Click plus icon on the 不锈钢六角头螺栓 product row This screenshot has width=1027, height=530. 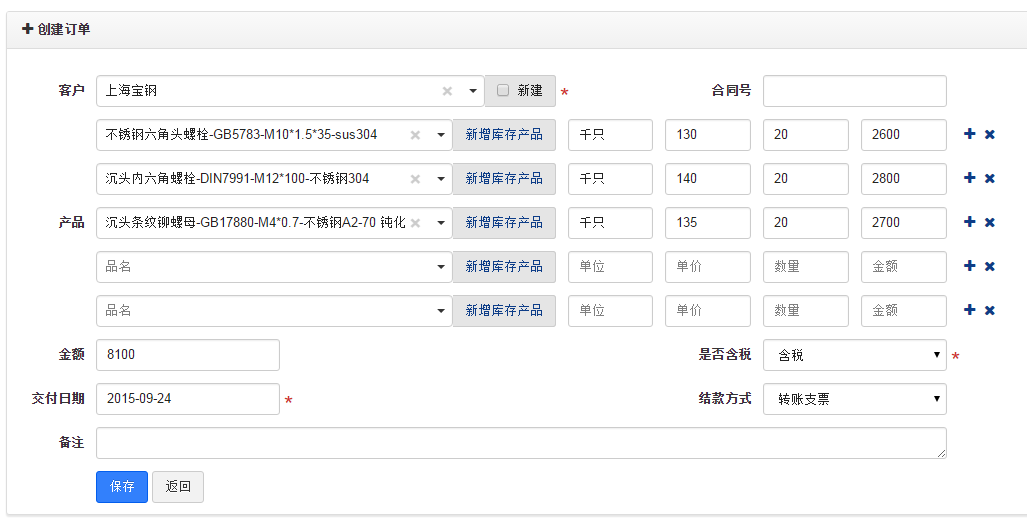969,134
